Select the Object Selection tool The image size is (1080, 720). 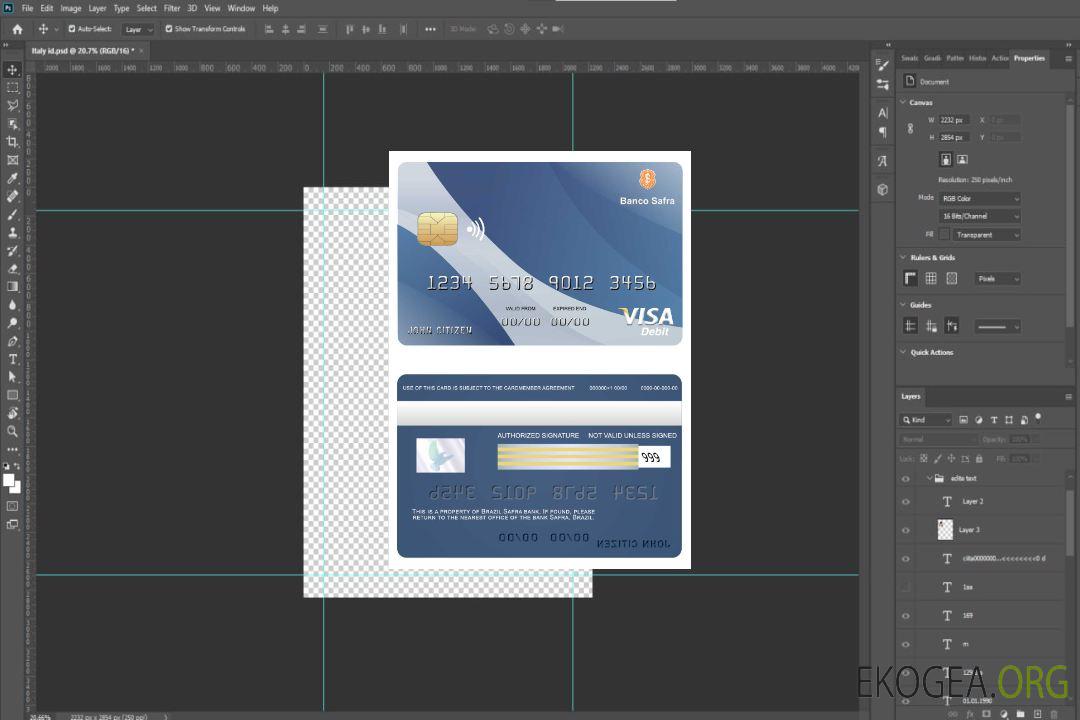coord(12,124)
